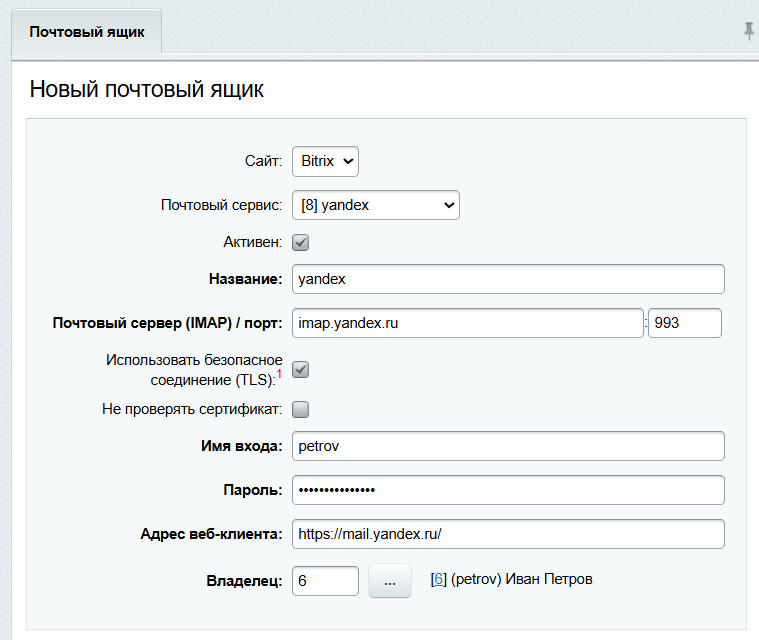The image size is (759, 640).
Task: Focus the IMAP server field imap.yandex.ru
Action: pos(468,323)
